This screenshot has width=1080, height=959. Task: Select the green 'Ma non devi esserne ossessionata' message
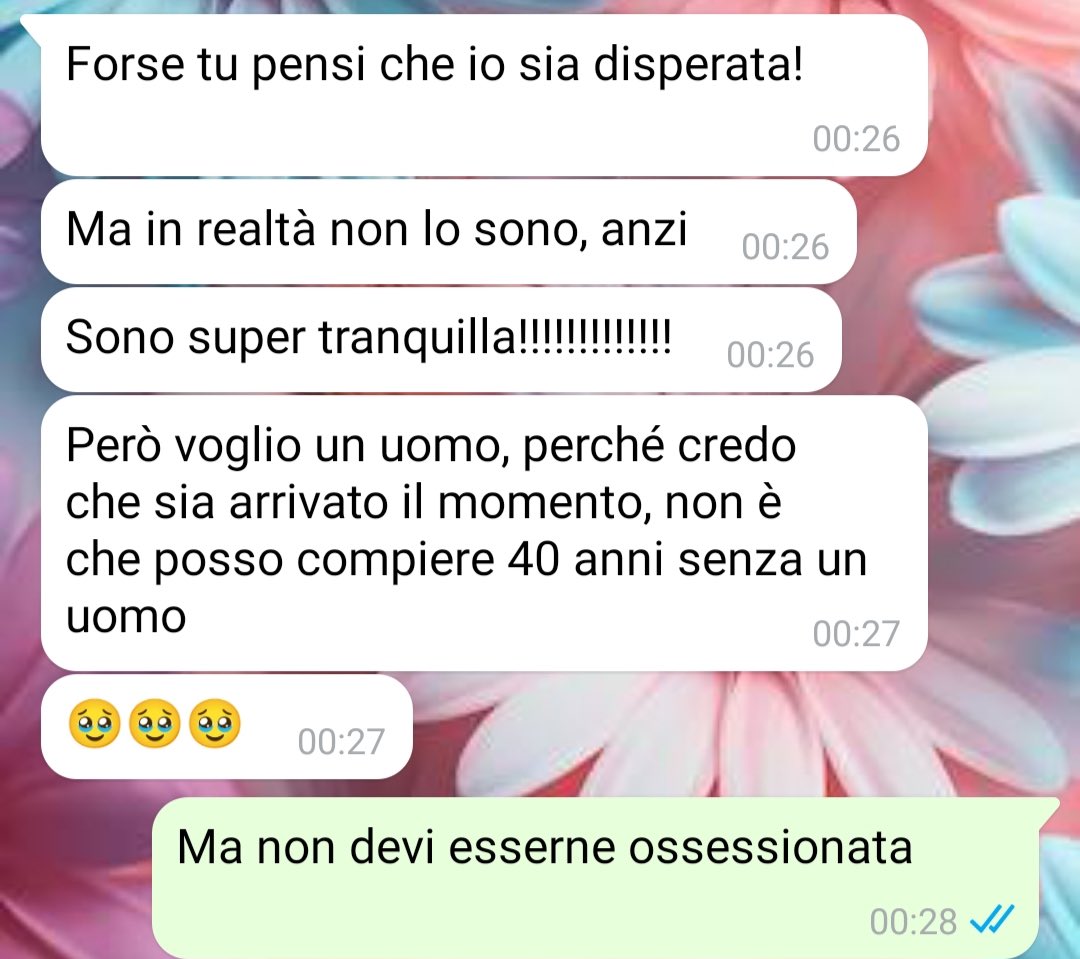pos(596,877)
